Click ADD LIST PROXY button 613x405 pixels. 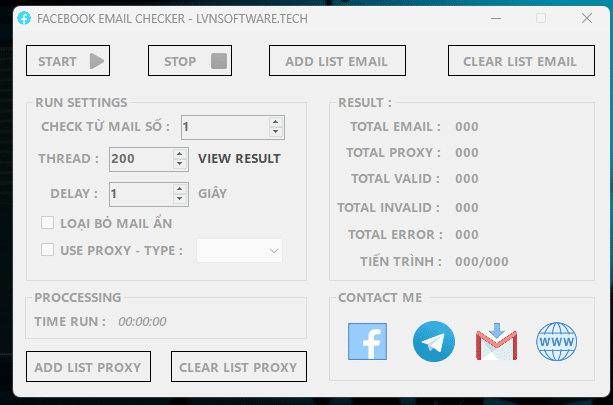coord(88,366)
